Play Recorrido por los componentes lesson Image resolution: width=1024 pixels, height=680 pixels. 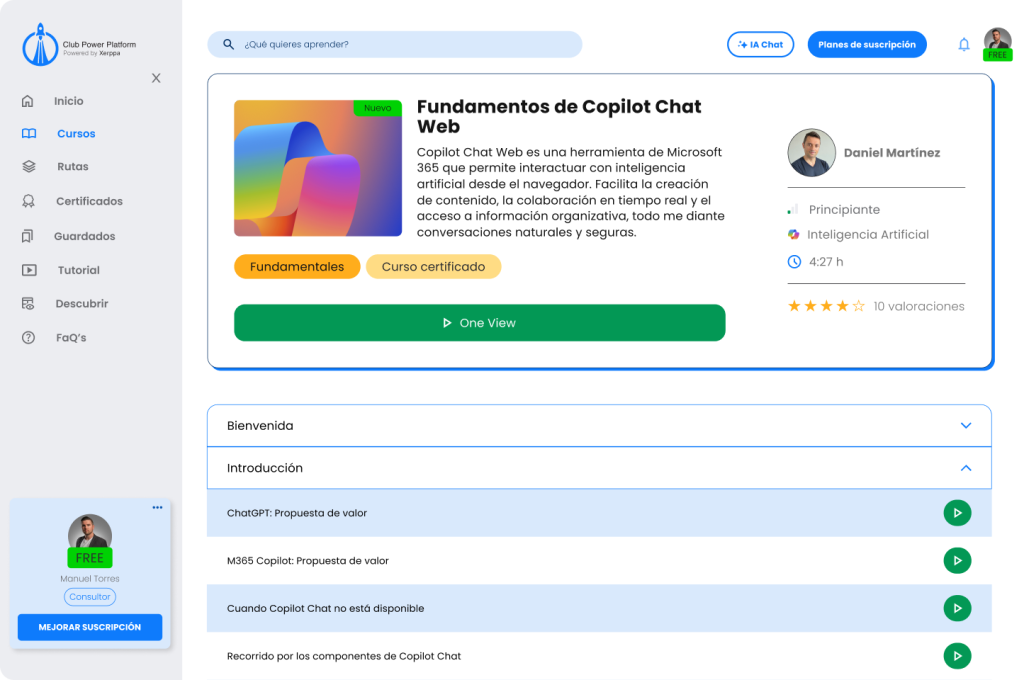point(957,656)
